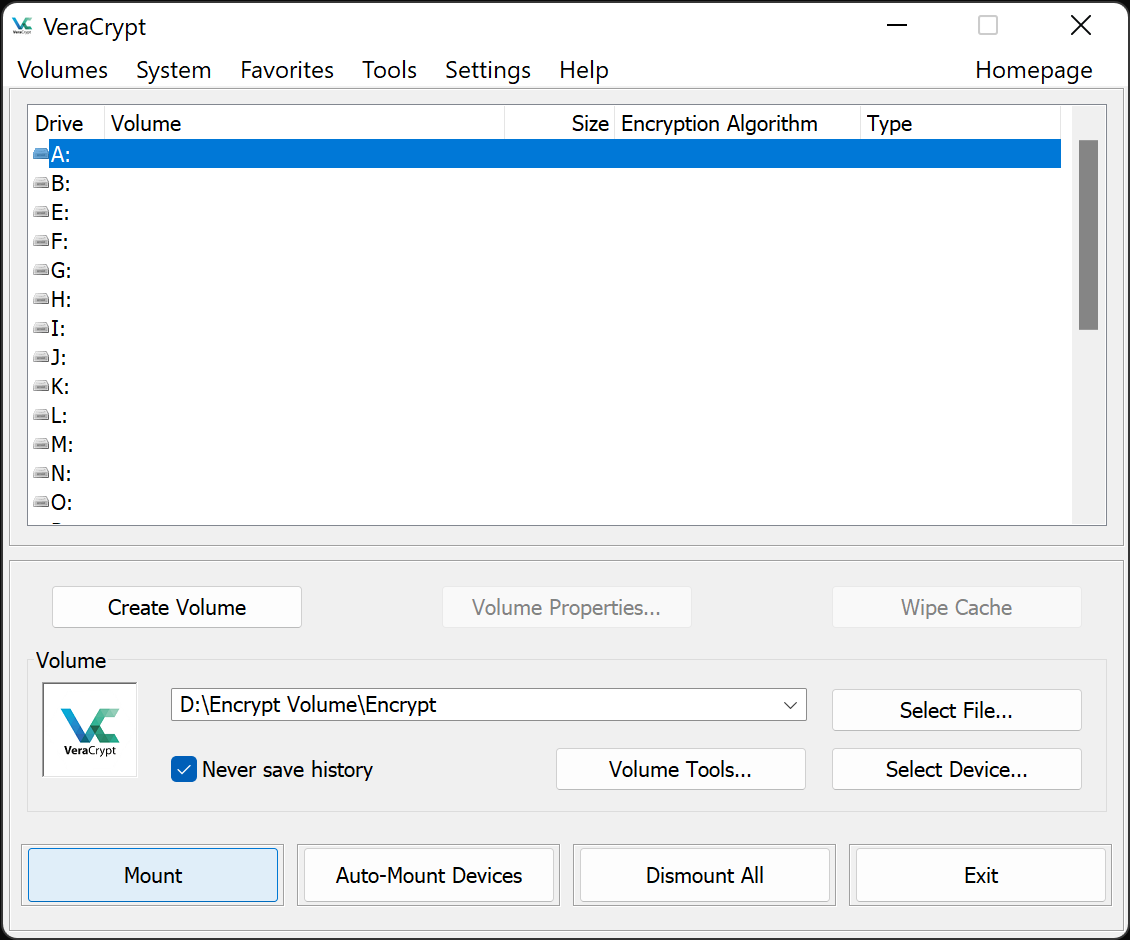Click the E: drive slot icon
1130x940 pixels.
[41, 213]
